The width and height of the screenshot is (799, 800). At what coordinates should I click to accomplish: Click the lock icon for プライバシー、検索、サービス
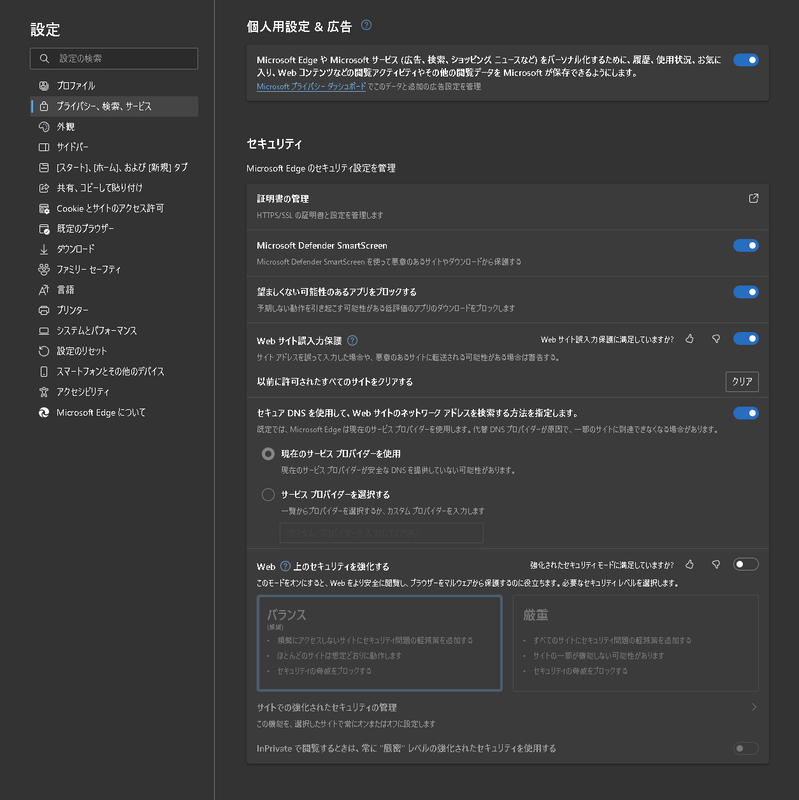tap(44, 106)
